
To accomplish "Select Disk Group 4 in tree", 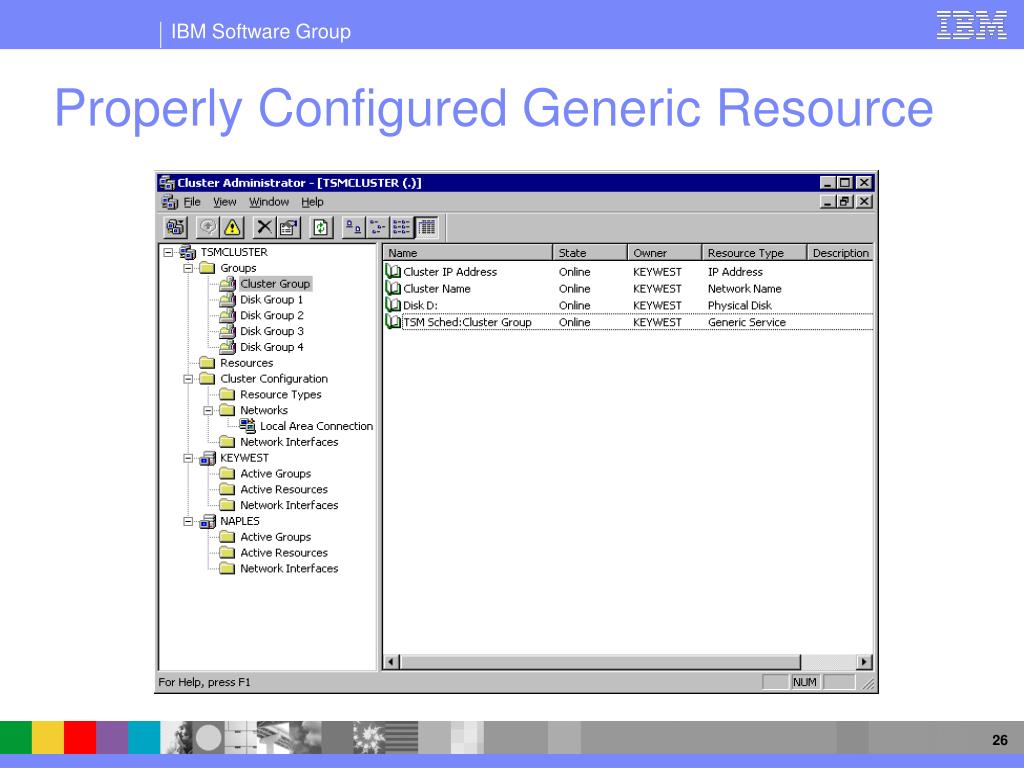I will pyautogui.click(x=272, y=347).
